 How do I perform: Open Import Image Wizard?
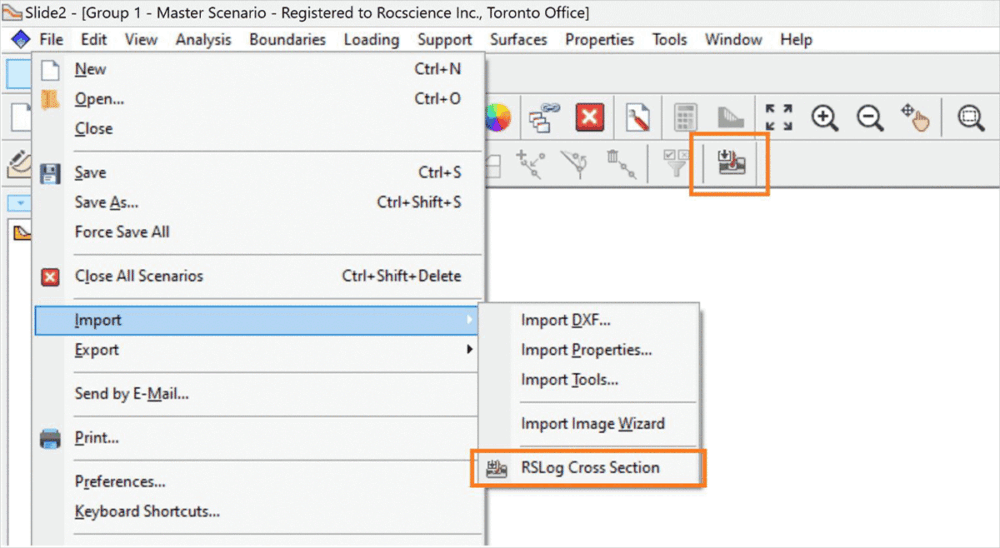click(592, 424)
